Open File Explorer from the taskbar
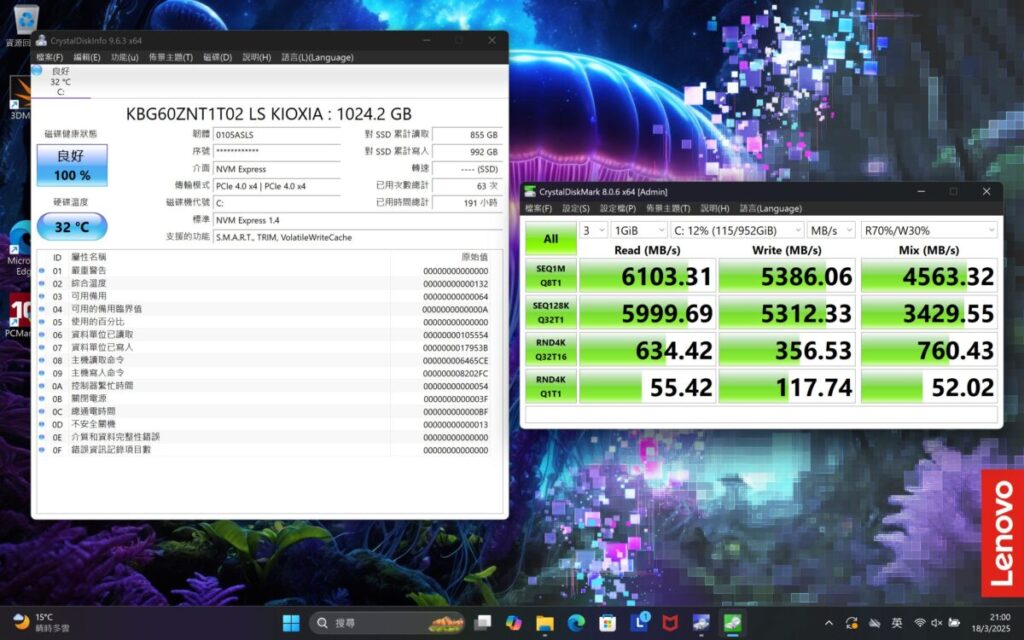The width and height of the screenshot is (1024, 640). click(x=545, y=623)
